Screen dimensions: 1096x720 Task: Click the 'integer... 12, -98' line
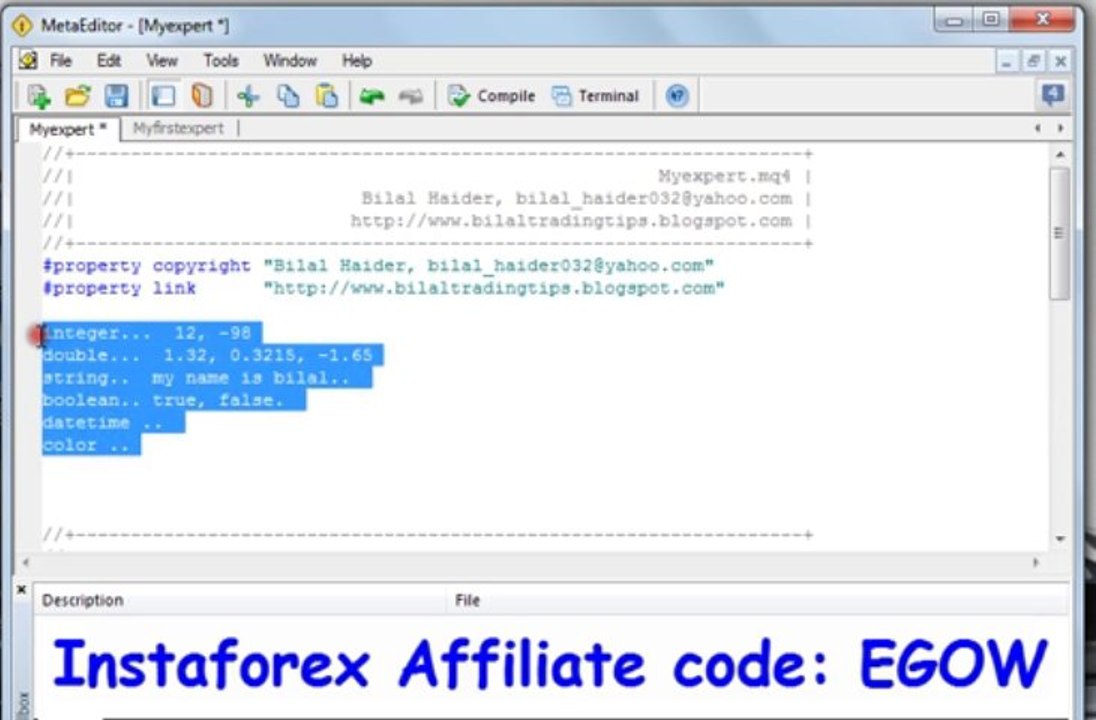(x=152, y=333)
